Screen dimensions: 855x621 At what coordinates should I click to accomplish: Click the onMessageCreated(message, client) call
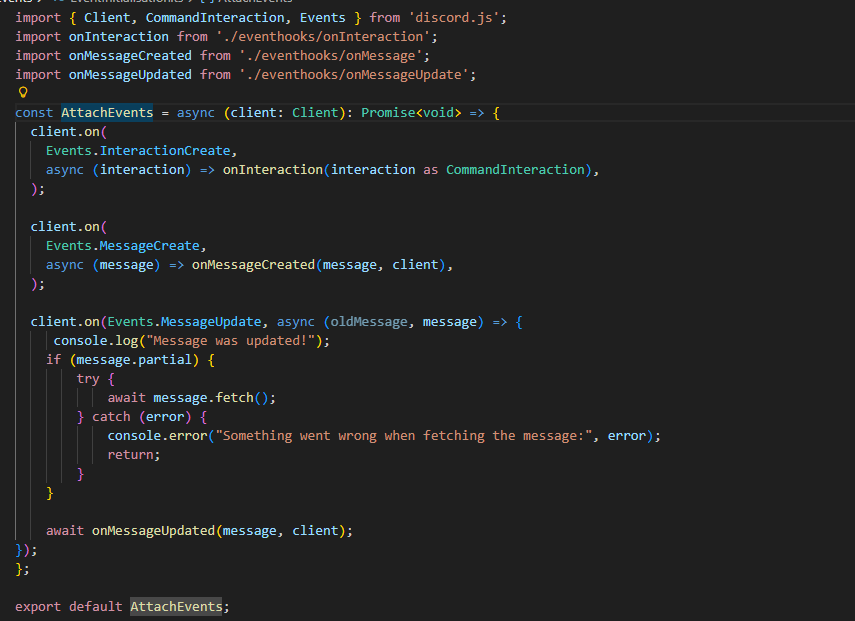(318, 265)
